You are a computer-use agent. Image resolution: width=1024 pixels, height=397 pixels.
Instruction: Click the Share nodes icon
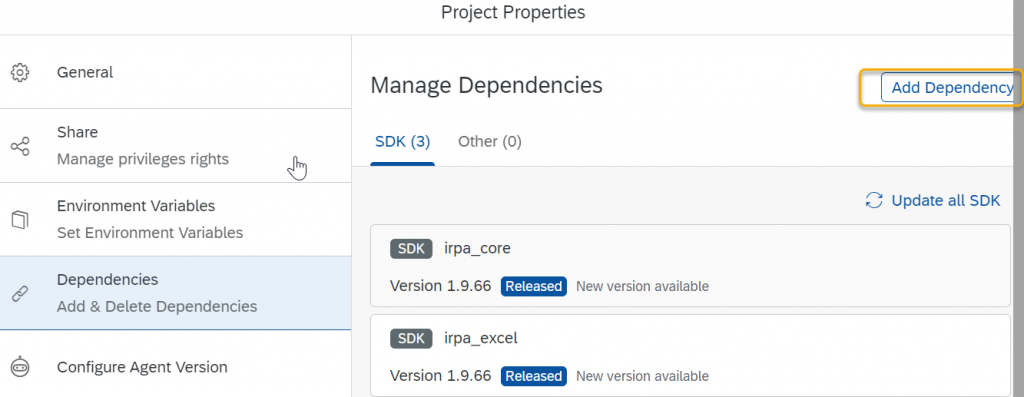coord(20,146)
